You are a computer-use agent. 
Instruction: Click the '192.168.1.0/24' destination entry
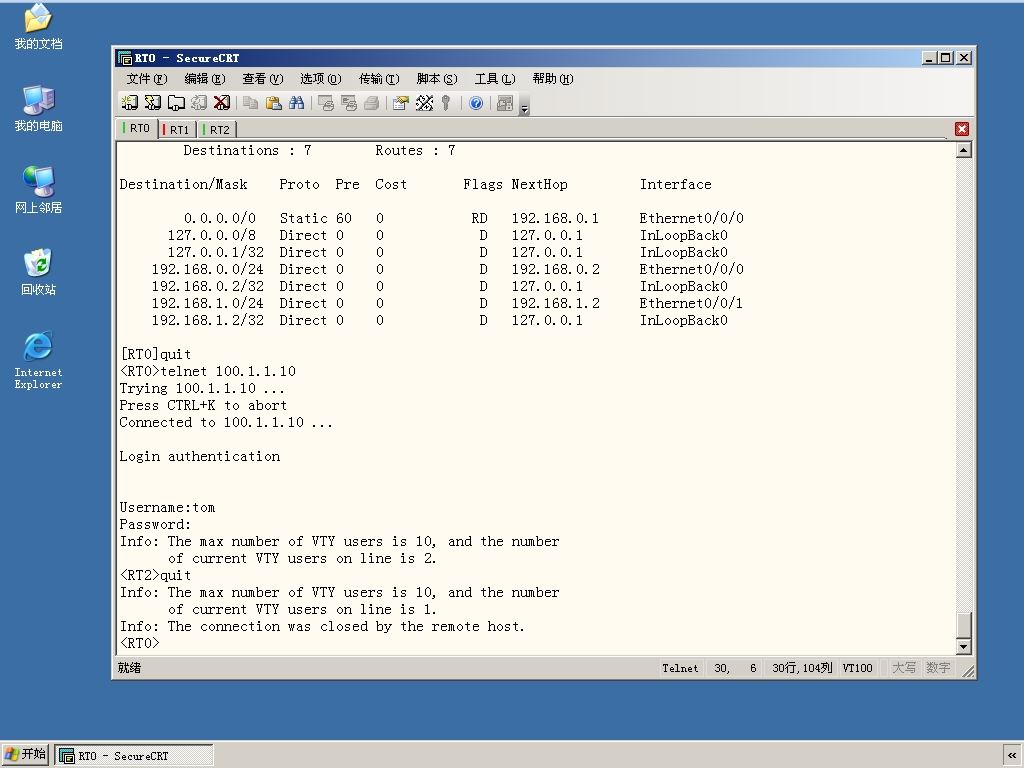[208, 304]
